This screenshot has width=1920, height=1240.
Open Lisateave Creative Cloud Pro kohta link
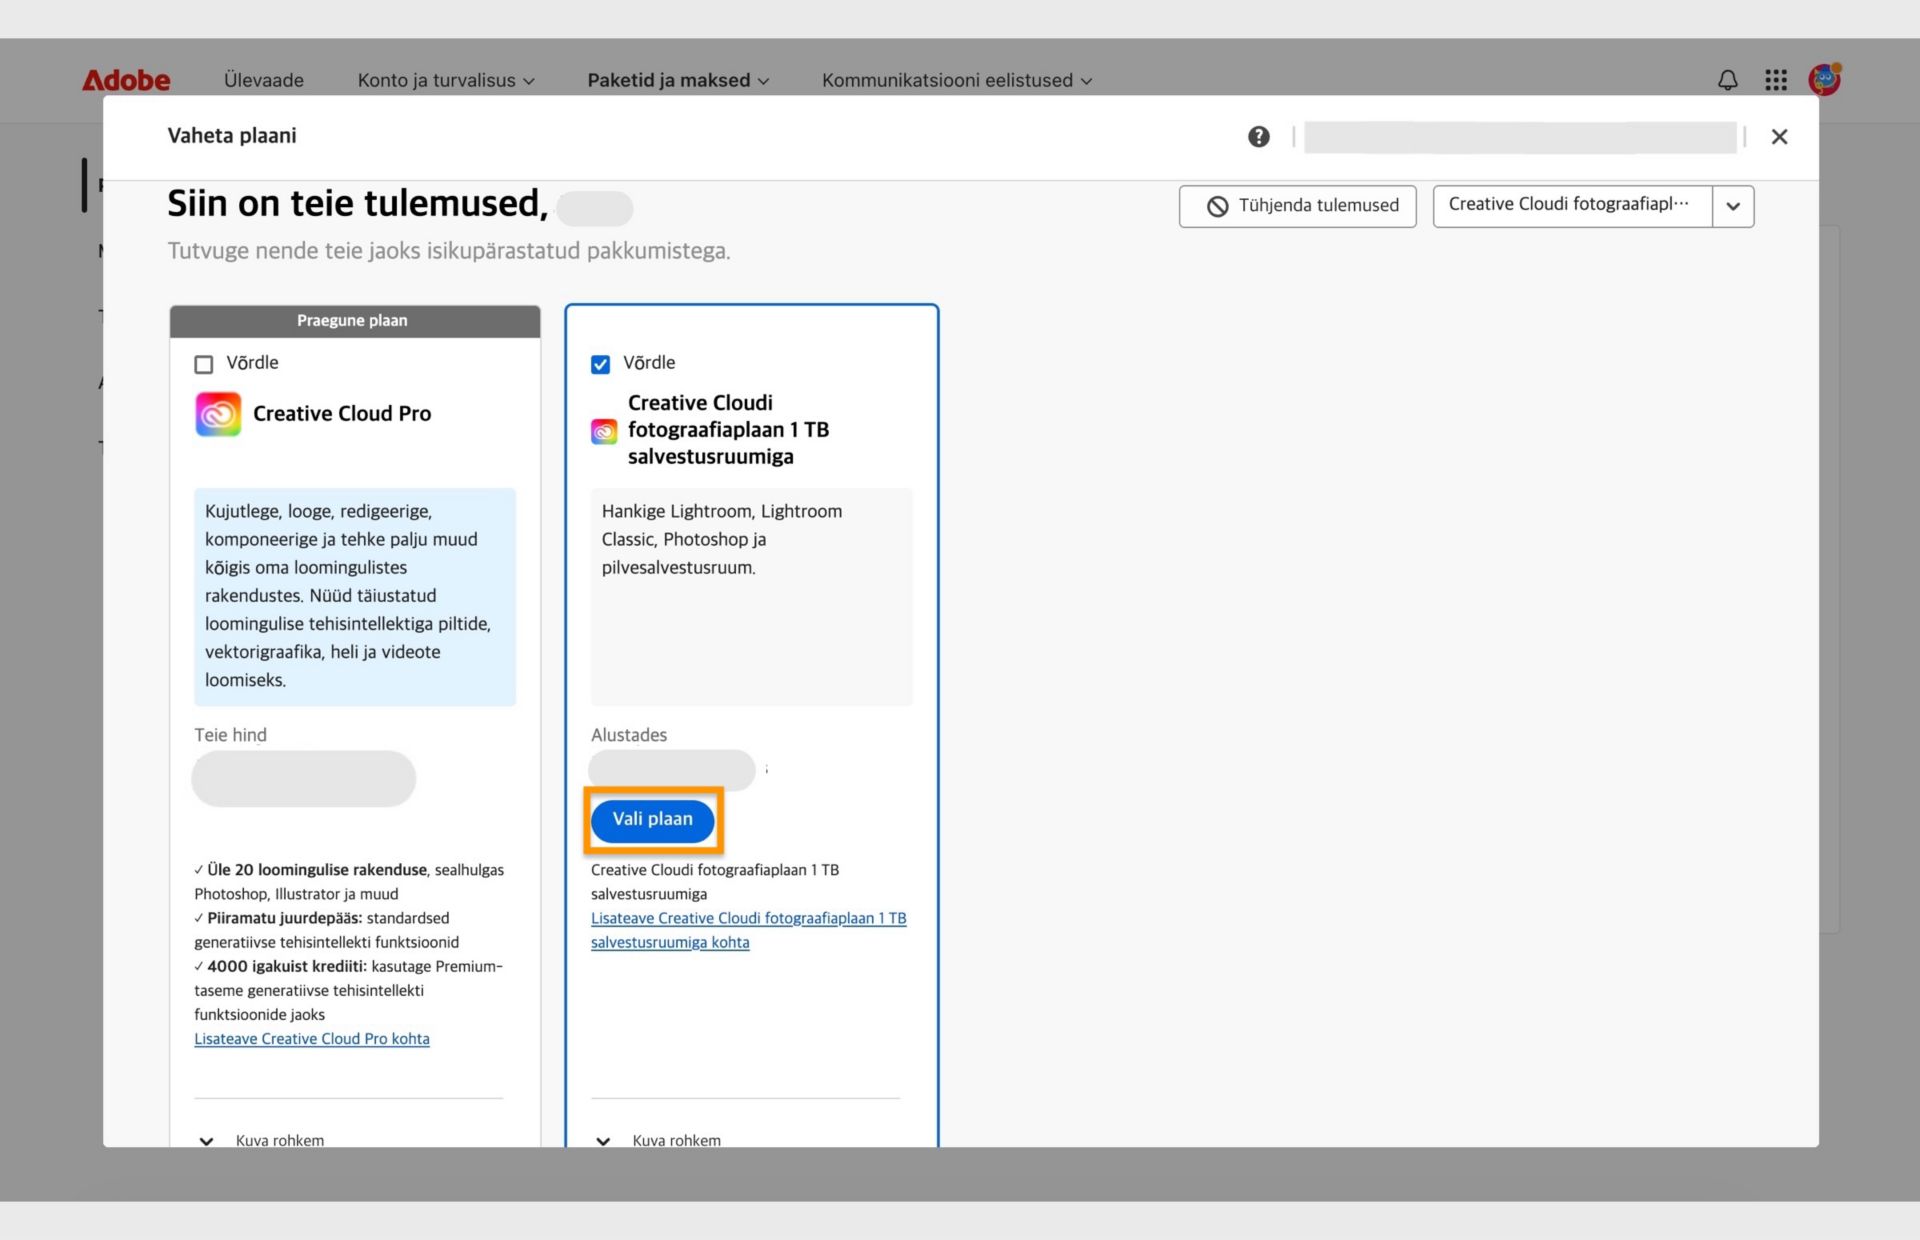[x=312, y=1039]
